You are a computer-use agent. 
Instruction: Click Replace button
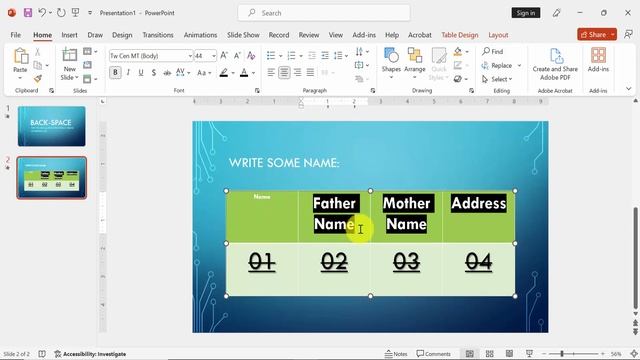[497, 65]
